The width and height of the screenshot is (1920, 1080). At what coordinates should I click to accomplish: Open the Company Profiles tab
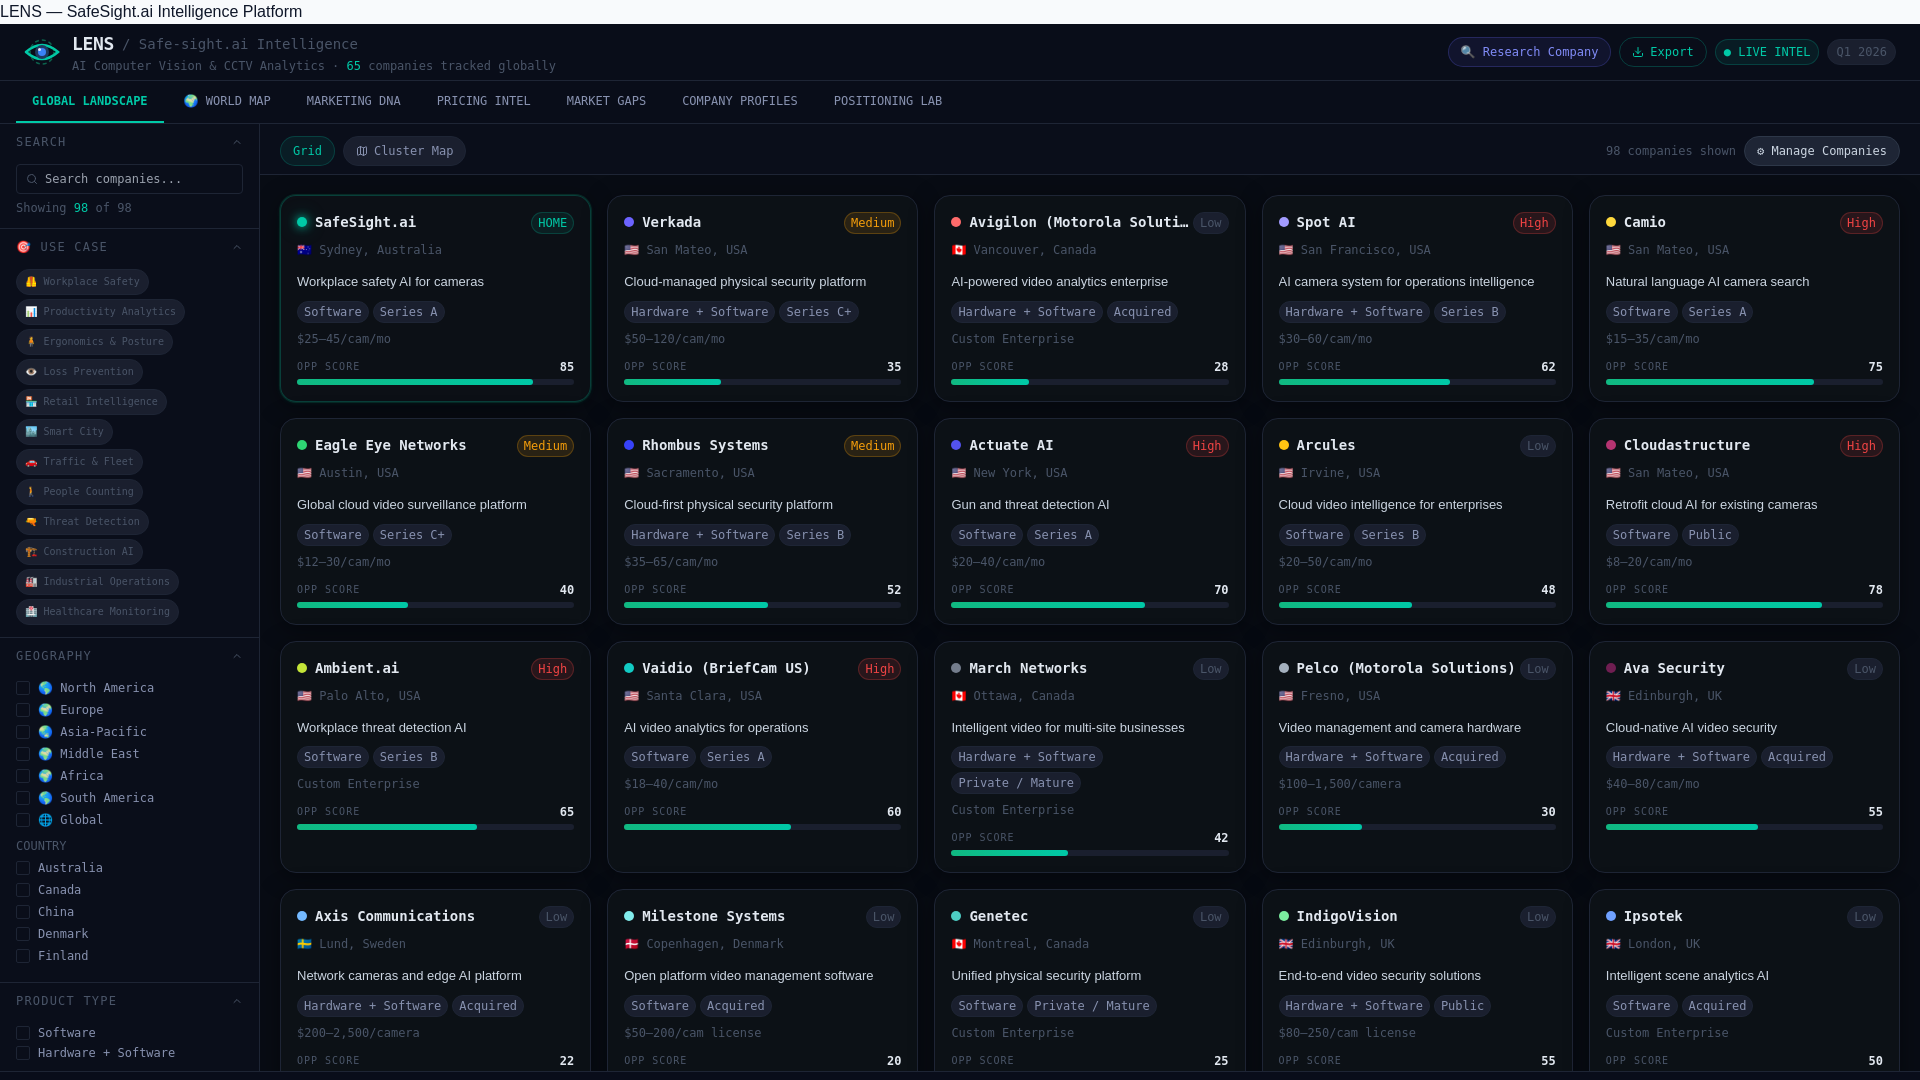pyautogui.click(x=740, y=101)
